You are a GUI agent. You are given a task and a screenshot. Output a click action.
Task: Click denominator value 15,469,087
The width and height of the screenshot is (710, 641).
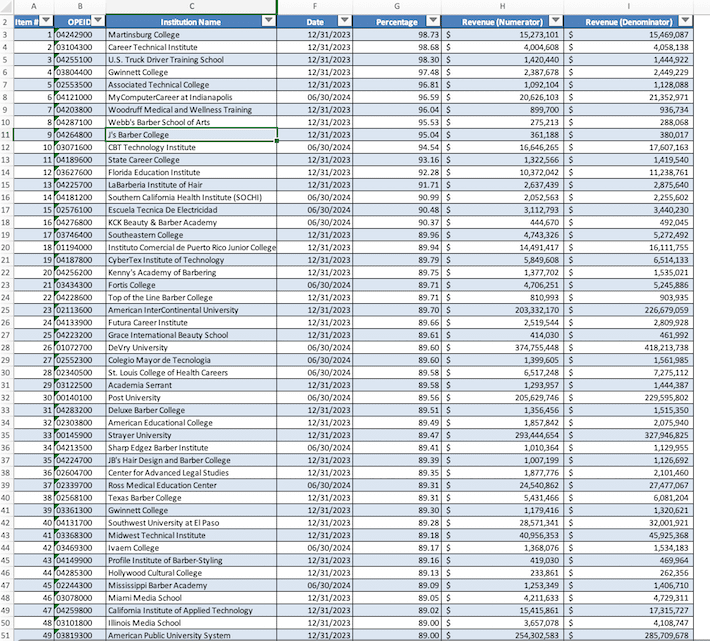click(x=628, y=35)
